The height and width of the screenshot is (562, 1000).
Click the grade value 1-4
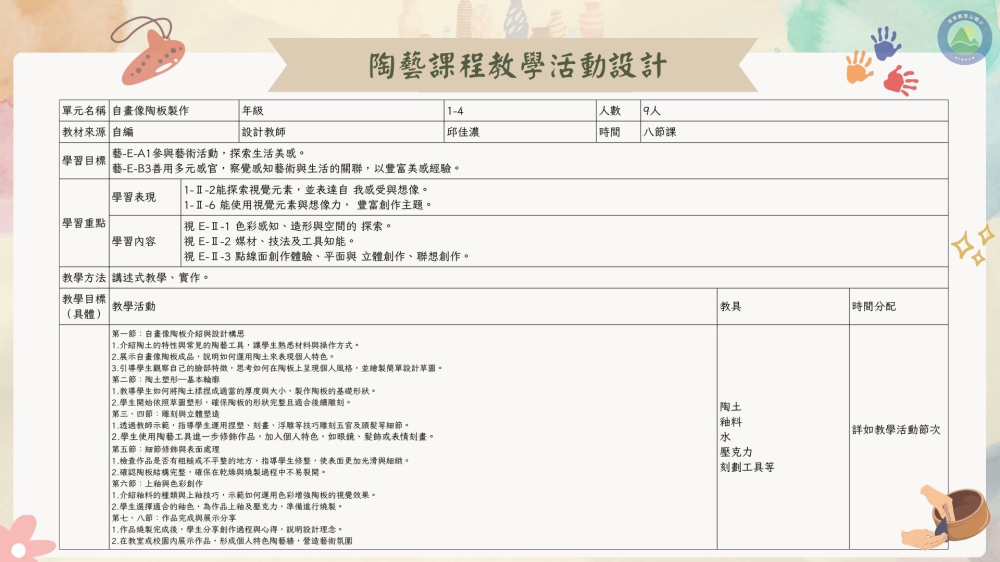coord(455,111)
